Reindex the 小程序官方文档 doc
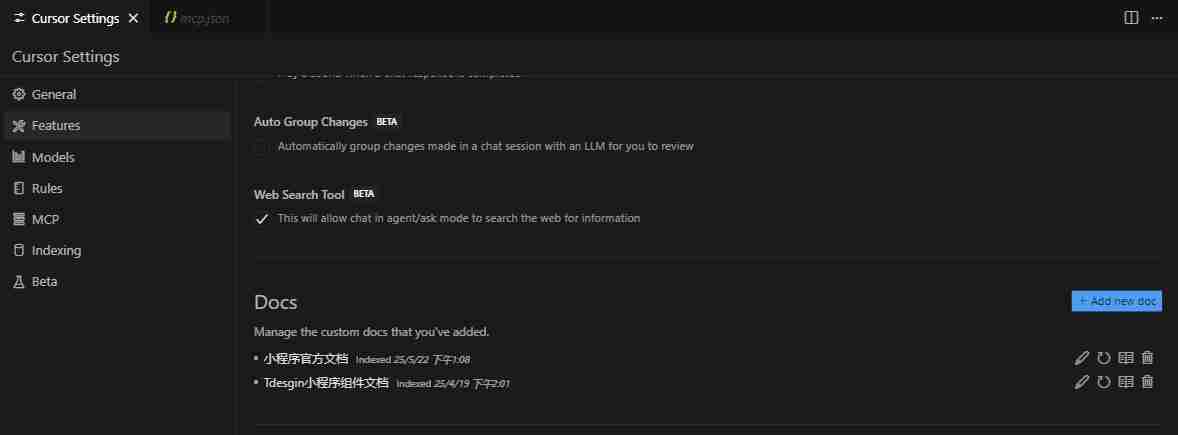The image size is (1178, 435). 1103,358
